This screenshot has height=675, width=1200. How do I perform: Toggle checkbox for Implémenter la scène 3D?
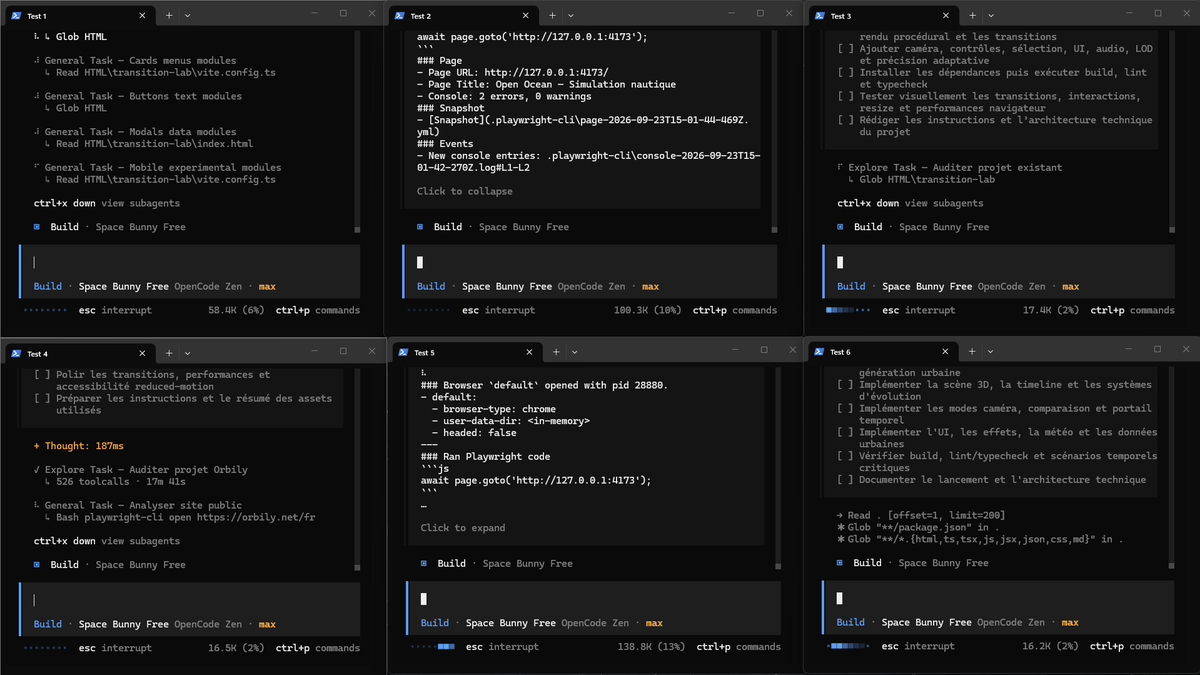point(846,385)
